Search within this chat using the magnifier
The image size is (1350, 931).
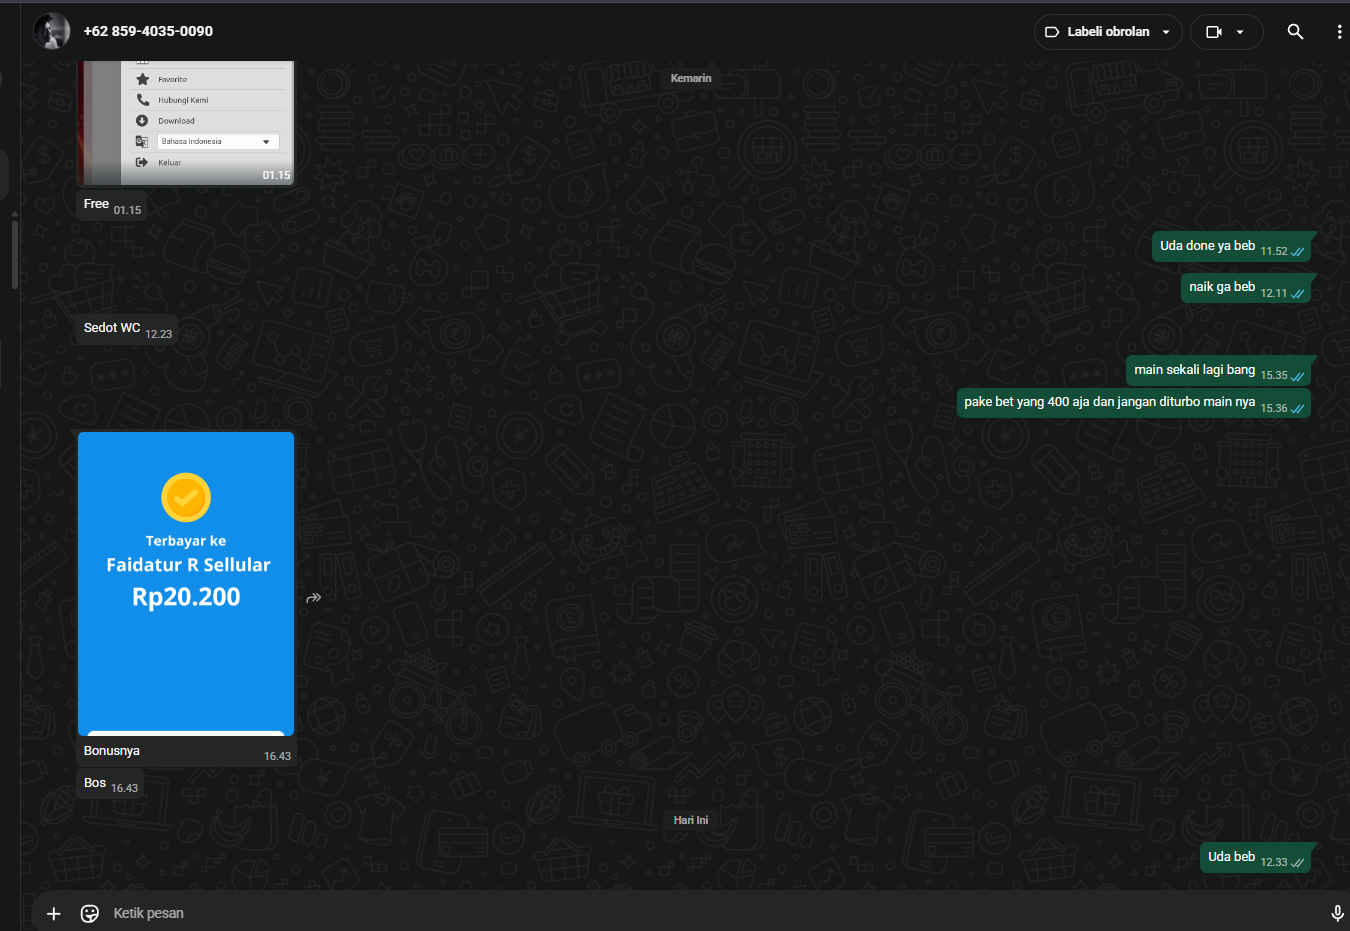pyautogui.click(x=1295, y=32)
